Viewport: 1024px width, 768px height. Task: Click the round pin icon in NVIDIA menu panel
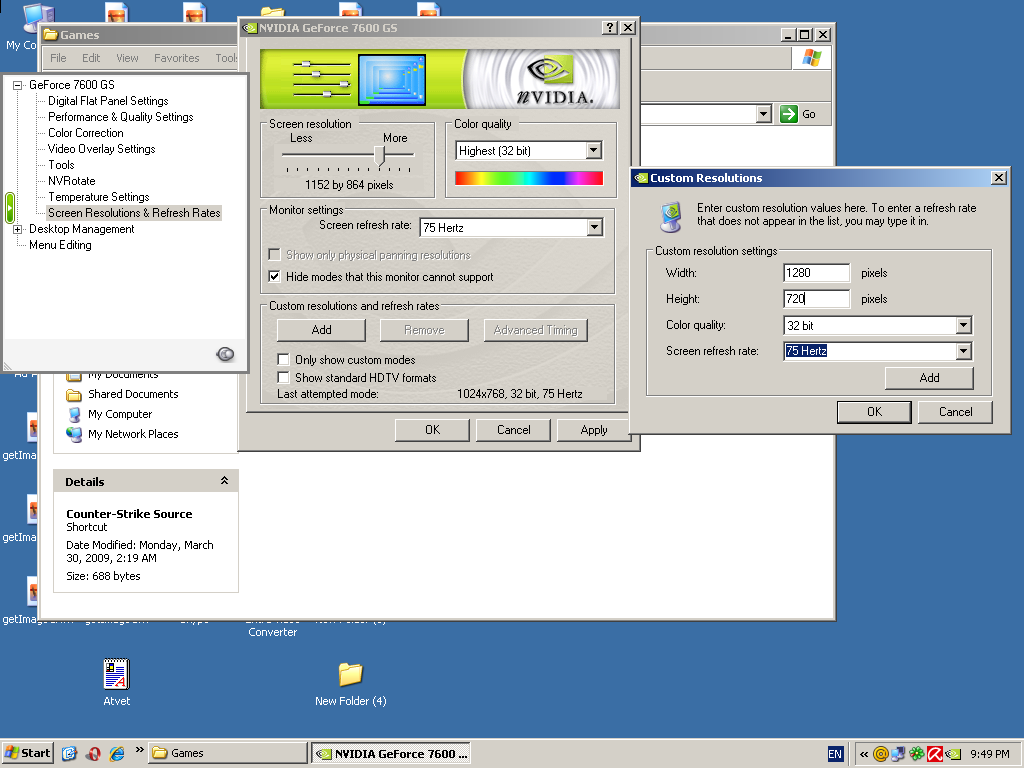click(225, 354)
